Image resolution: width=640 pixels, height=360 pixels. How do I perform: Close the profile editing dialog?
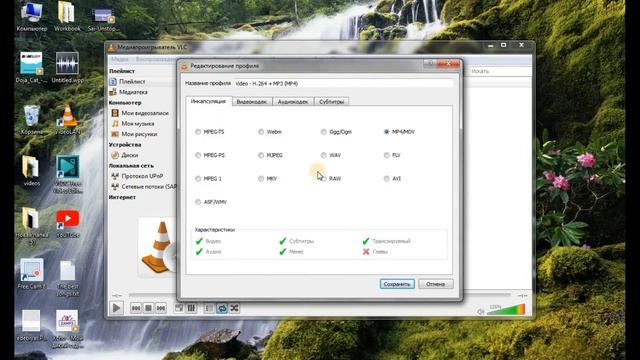coord(448,64)
